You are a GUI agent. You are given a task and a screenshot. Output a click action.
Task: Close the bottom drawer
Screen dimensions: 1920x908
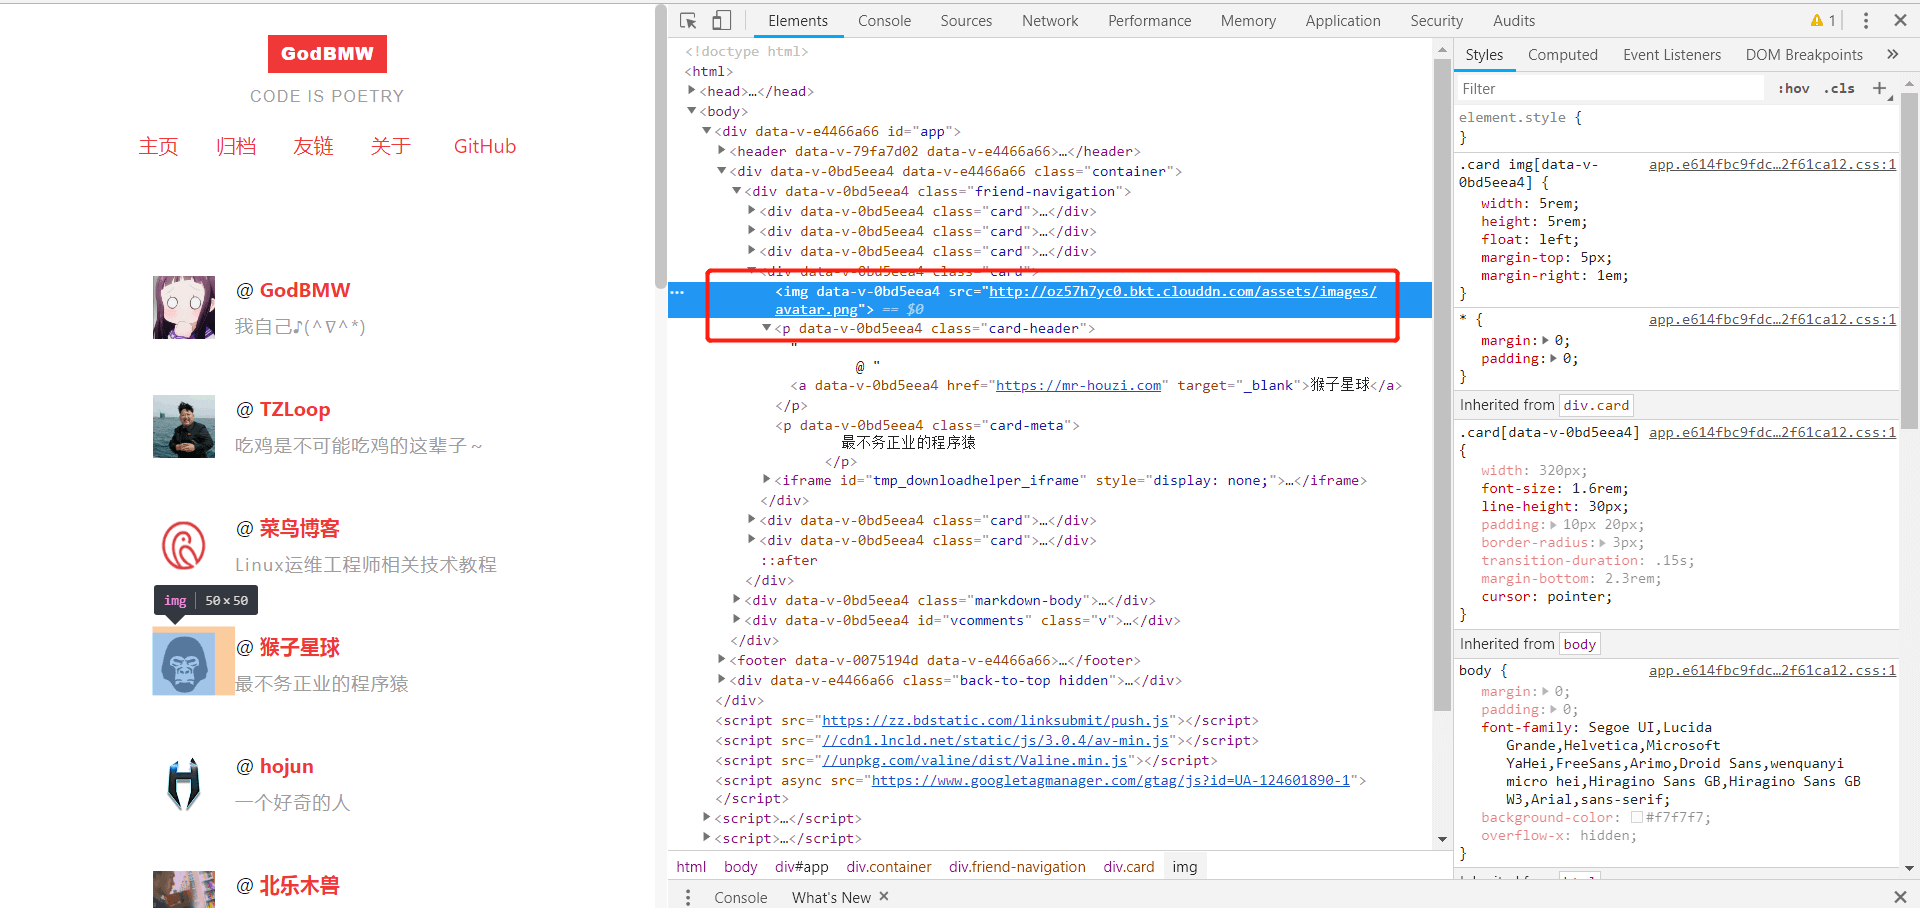(1900, 897)
